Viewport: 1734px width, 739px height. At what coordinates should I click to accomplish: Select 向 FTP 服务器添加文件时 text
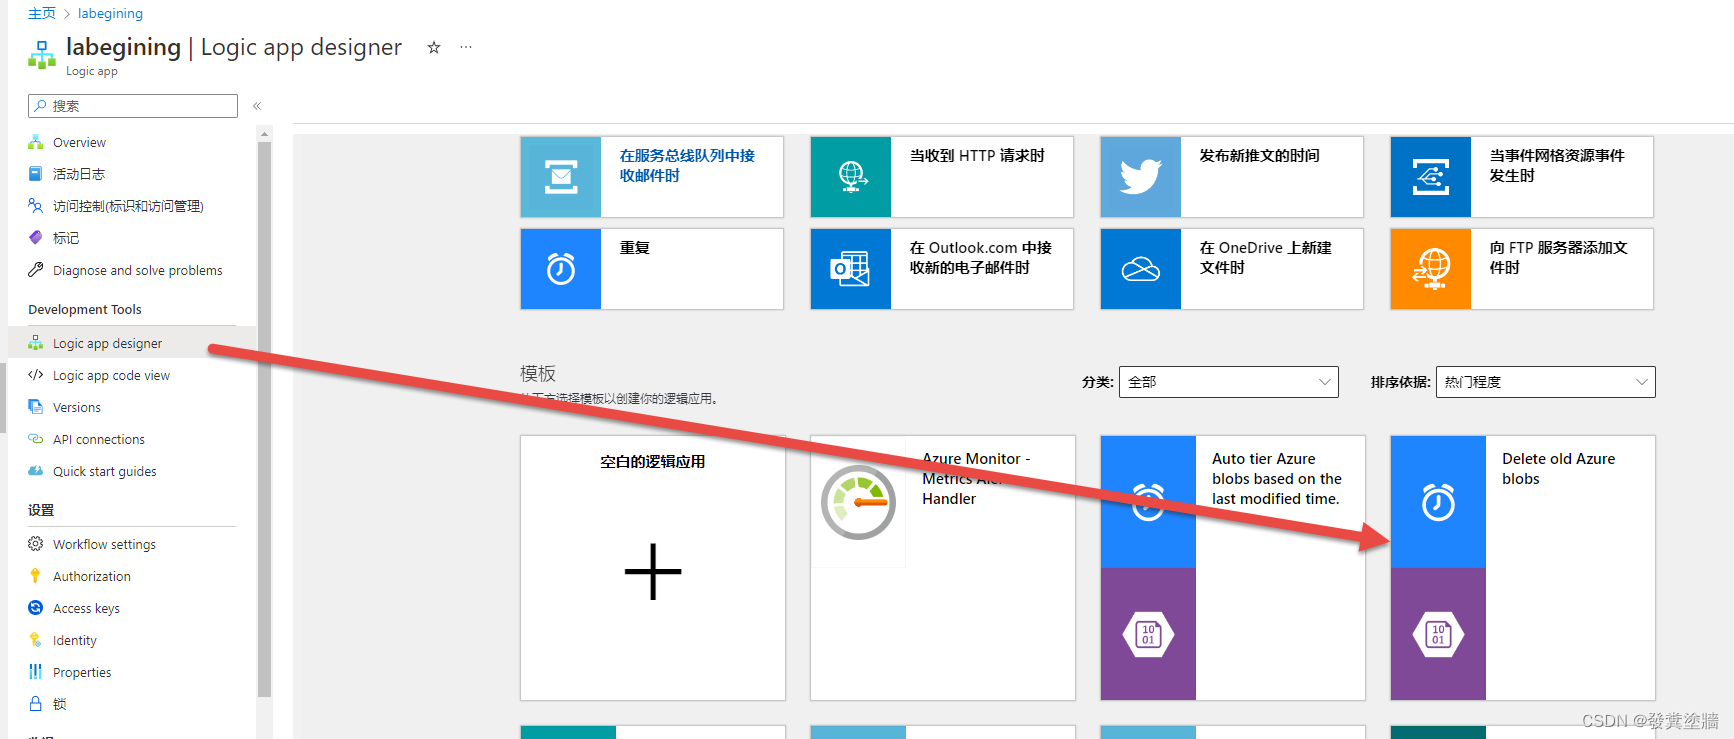(1558, 257)
